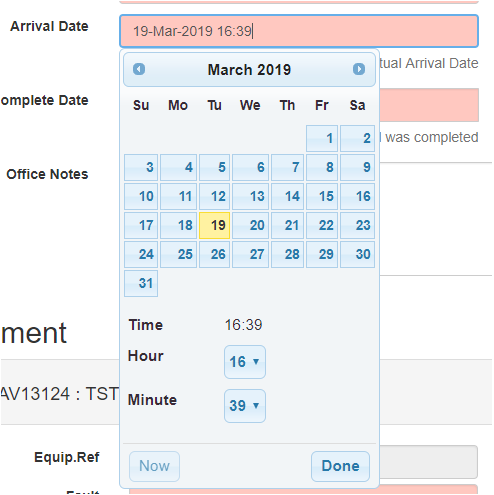Click the Complete Date input field
This screenshot has width=494, height=495.
[429, 105]
